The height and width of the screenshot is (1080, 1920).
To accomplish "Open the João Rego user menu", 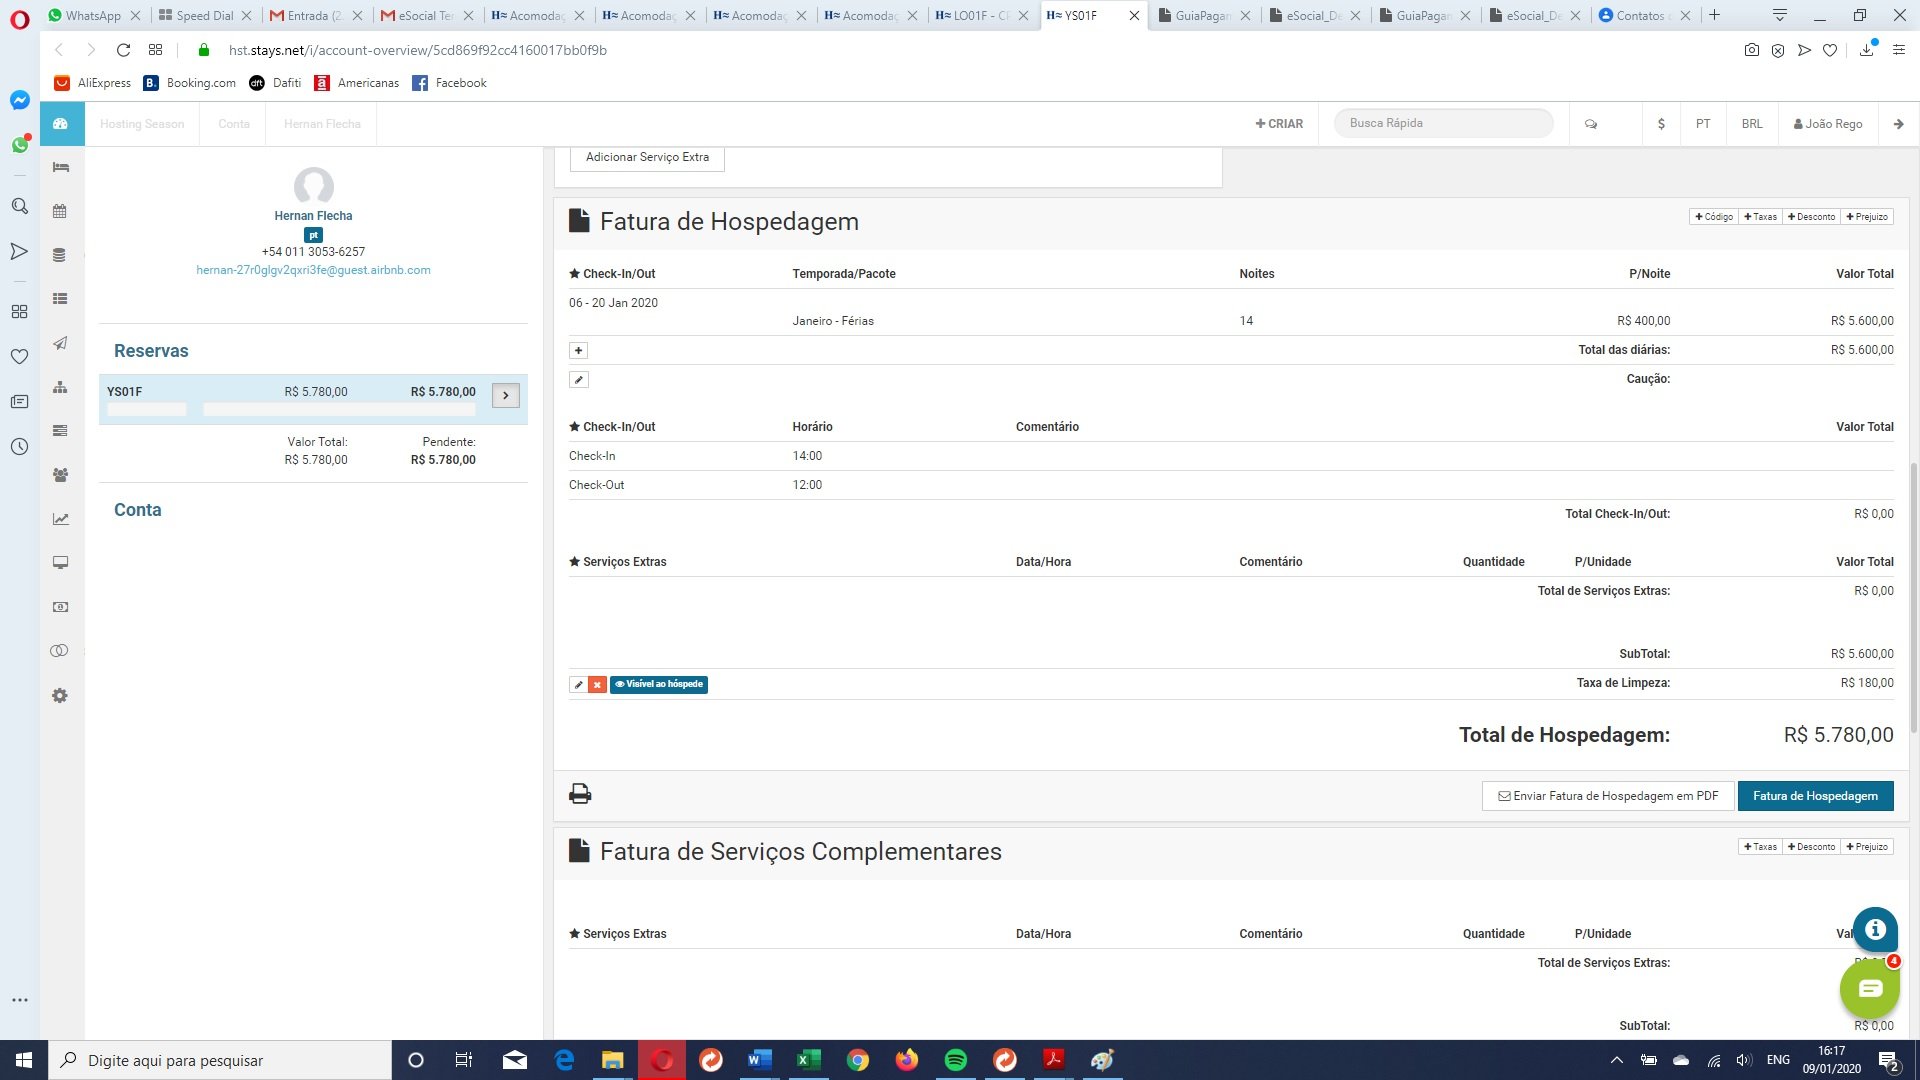I will [1828, 124].
